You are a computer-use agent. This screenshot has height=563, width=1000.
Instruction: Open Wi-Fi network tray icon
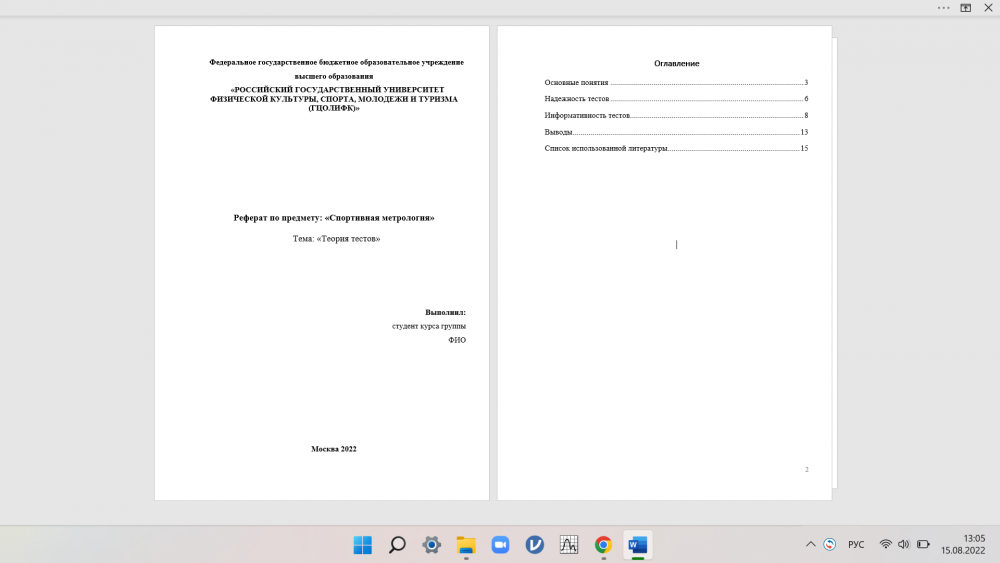coord(885,544)
